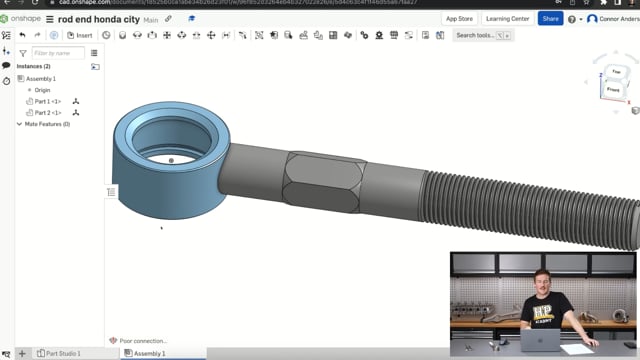Click the redo arrow in the toolbar
Screen dimensions: 640x360
pos(37,35)
